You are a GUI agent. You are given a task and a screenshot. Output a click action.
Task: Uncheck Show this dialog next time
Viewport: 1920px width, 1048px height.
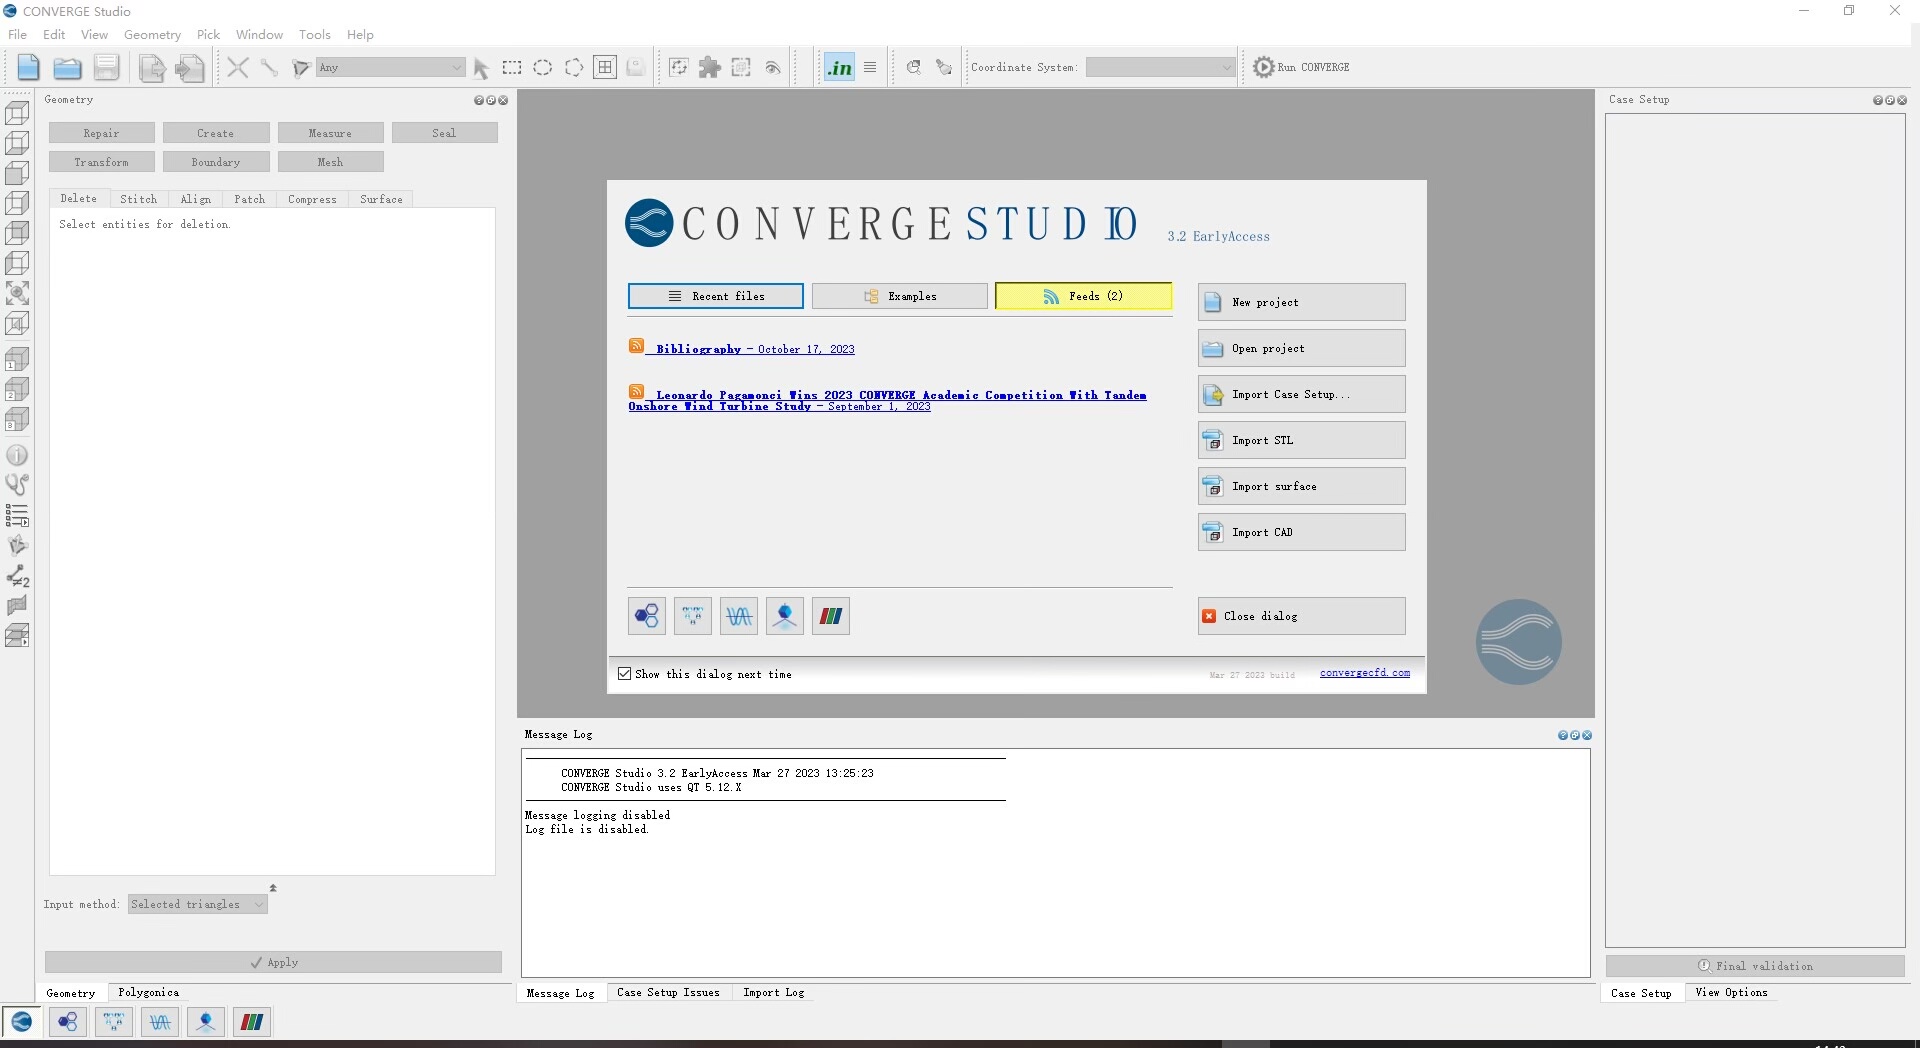[x=625, y=673]
